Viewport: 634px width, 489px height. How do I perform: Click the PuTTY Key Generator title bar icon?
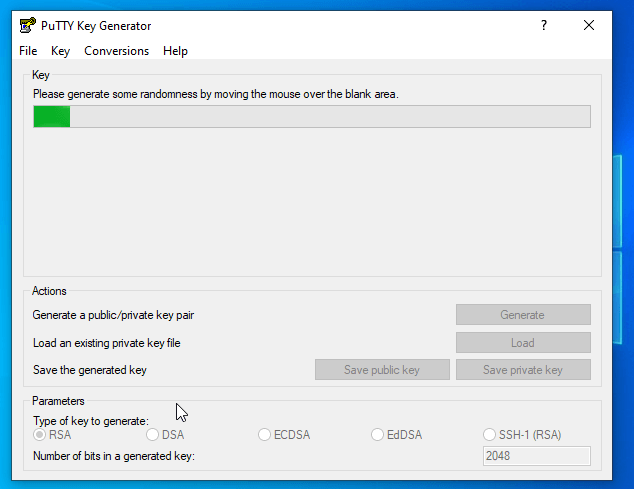tap(27, 25)
